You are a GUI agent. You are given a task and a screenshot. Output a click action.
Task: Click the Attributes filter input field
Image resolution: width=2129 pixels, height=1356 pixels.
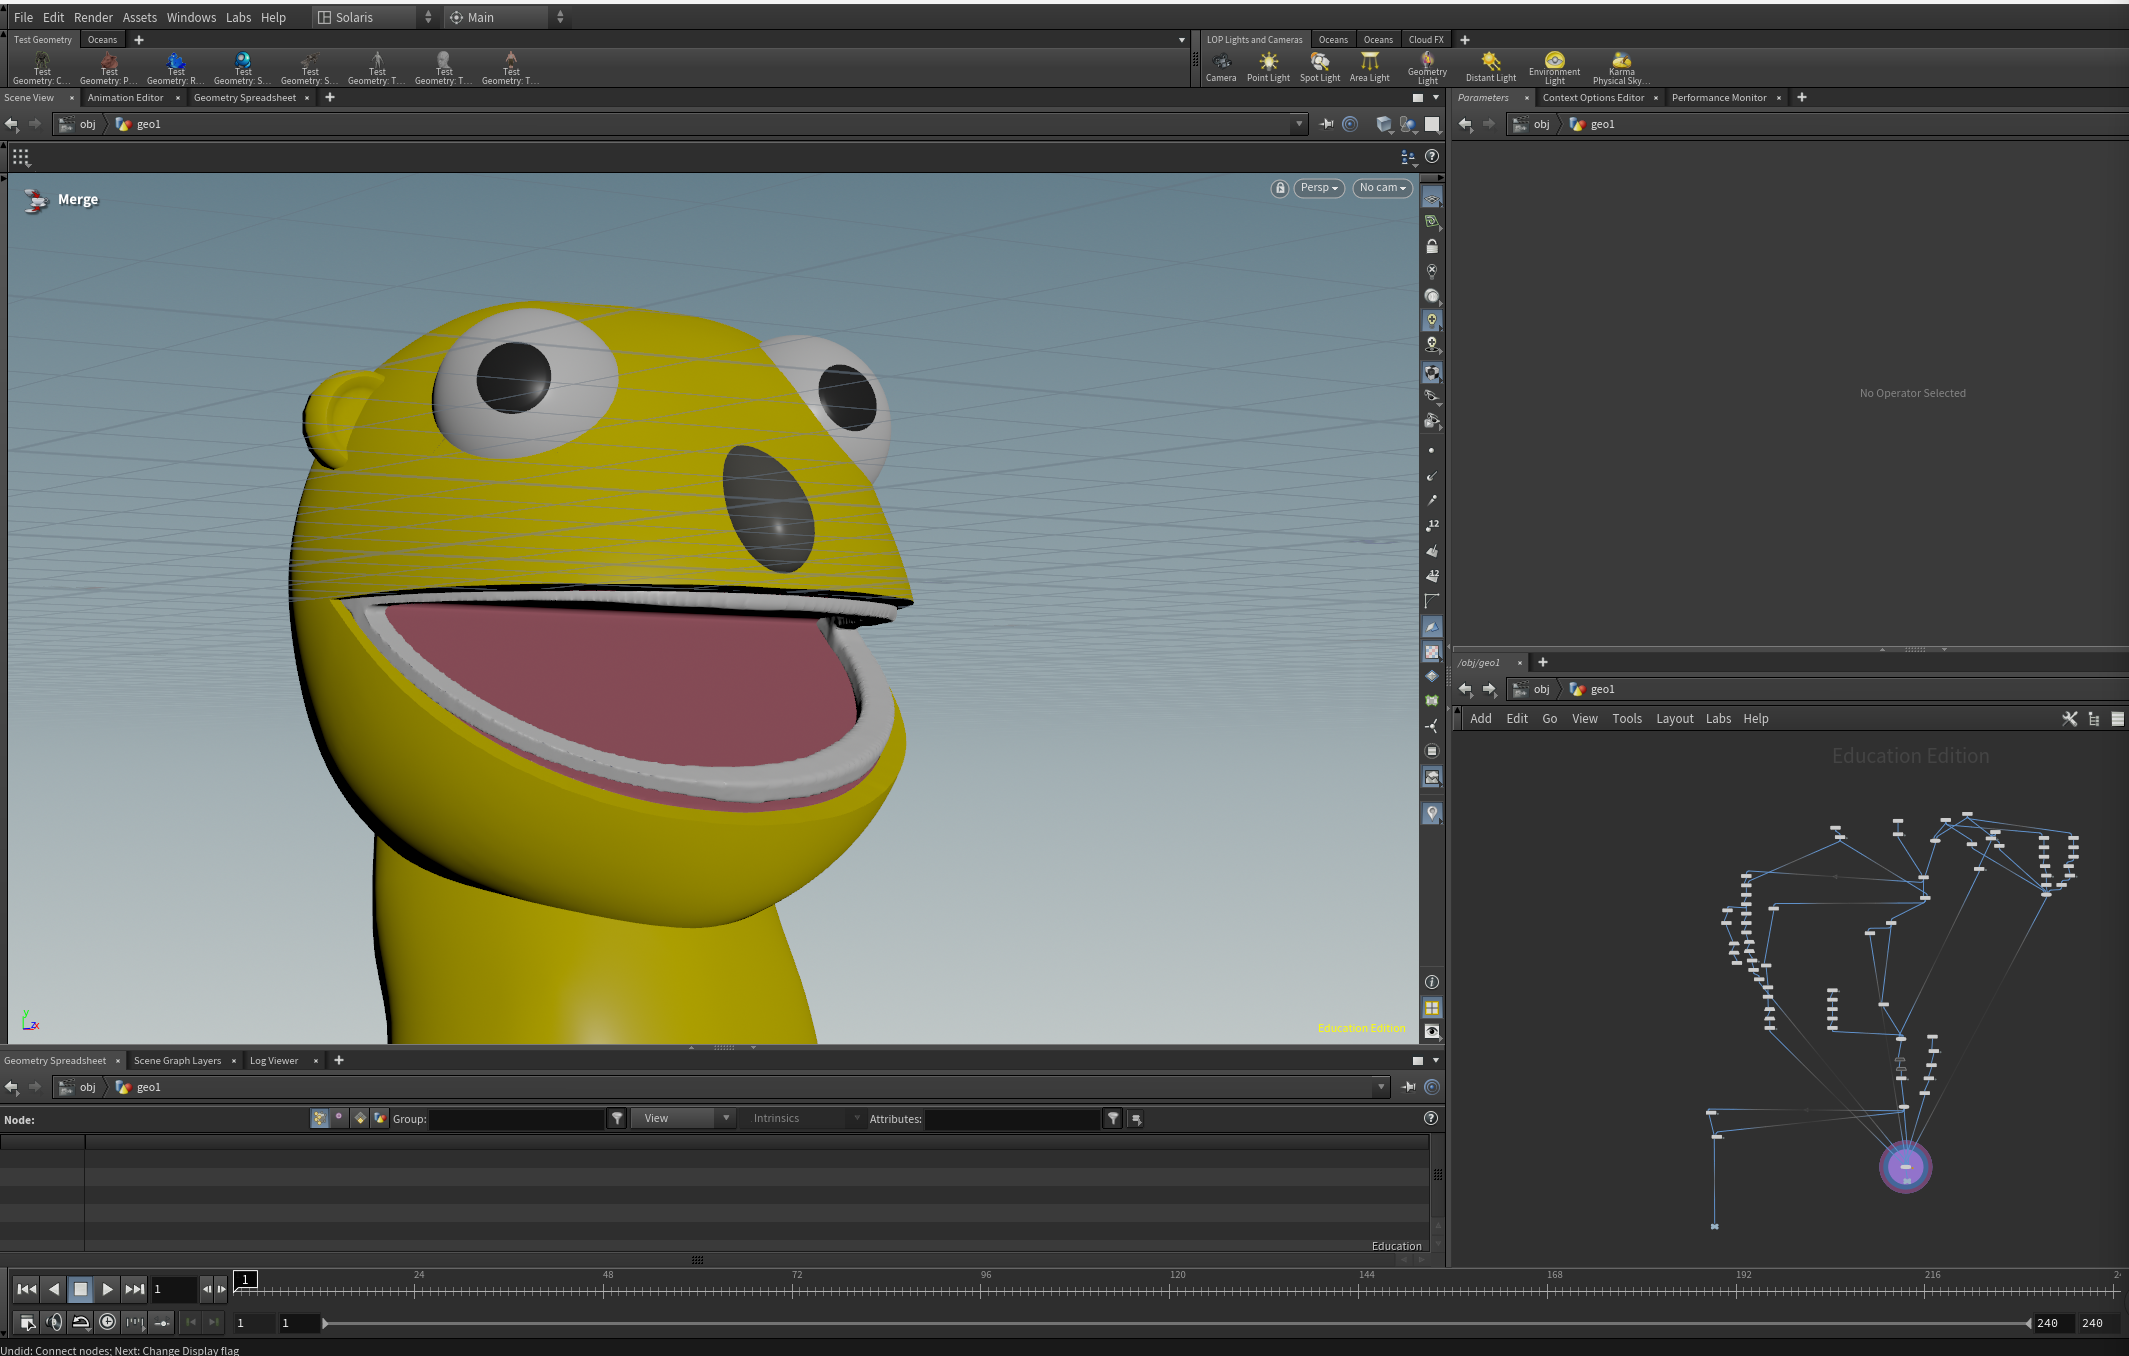coord(1012,1119)
